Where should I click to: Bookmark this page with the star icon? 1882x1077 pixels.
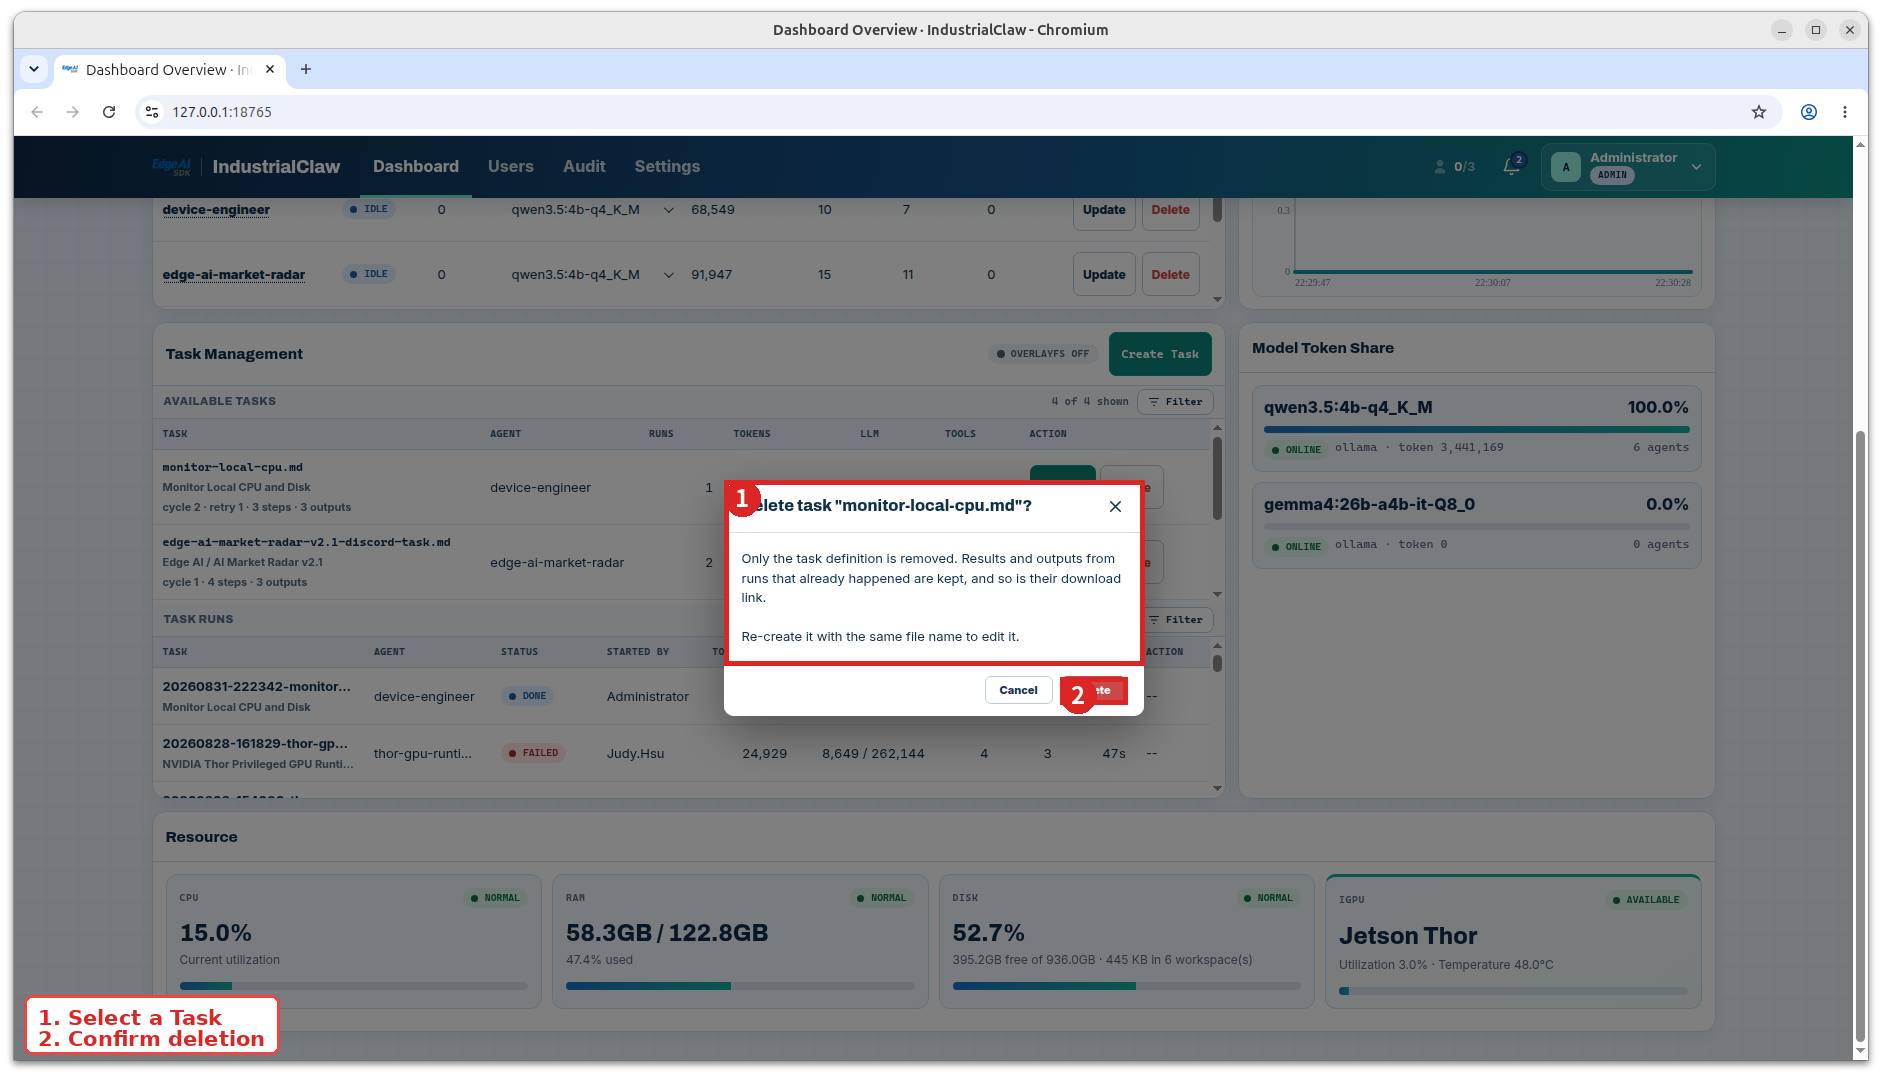click(x=1759, y=112)
